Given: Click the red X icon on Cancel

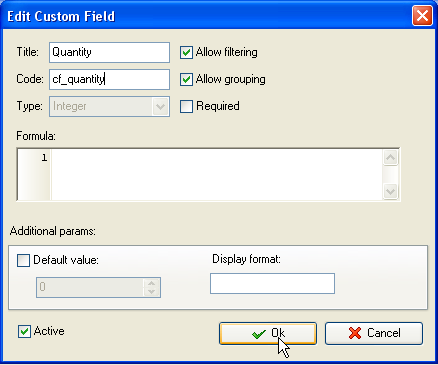Looking at the screenshot, I should tap(355, 333).
